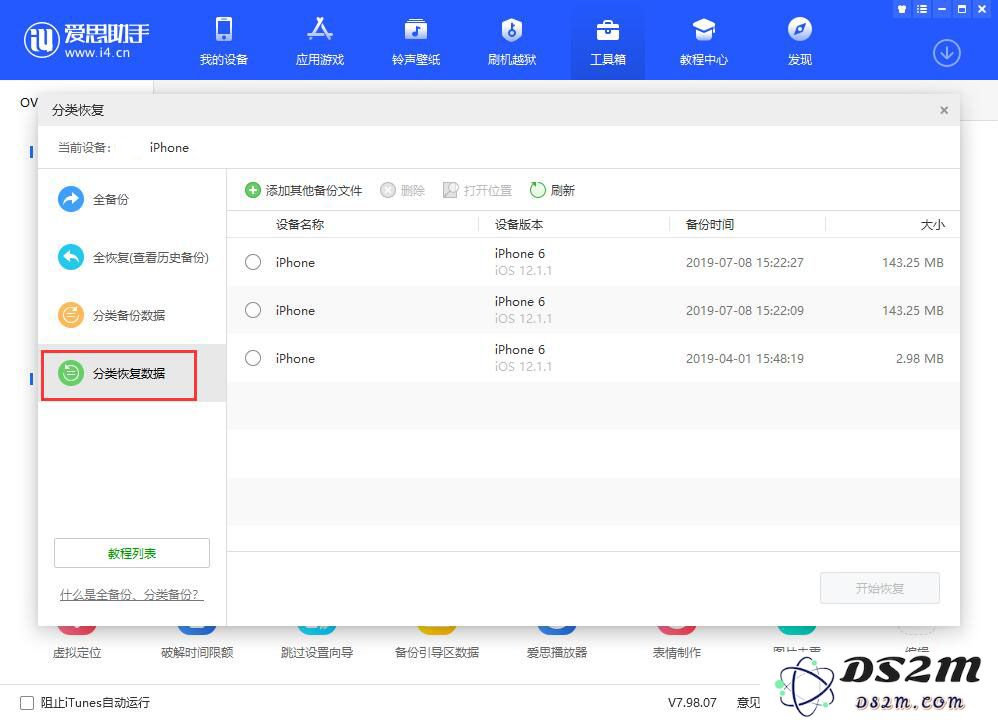Open 教程中心 tutorial center
This screenshot has width=998, height=720.
pos(703,41)
